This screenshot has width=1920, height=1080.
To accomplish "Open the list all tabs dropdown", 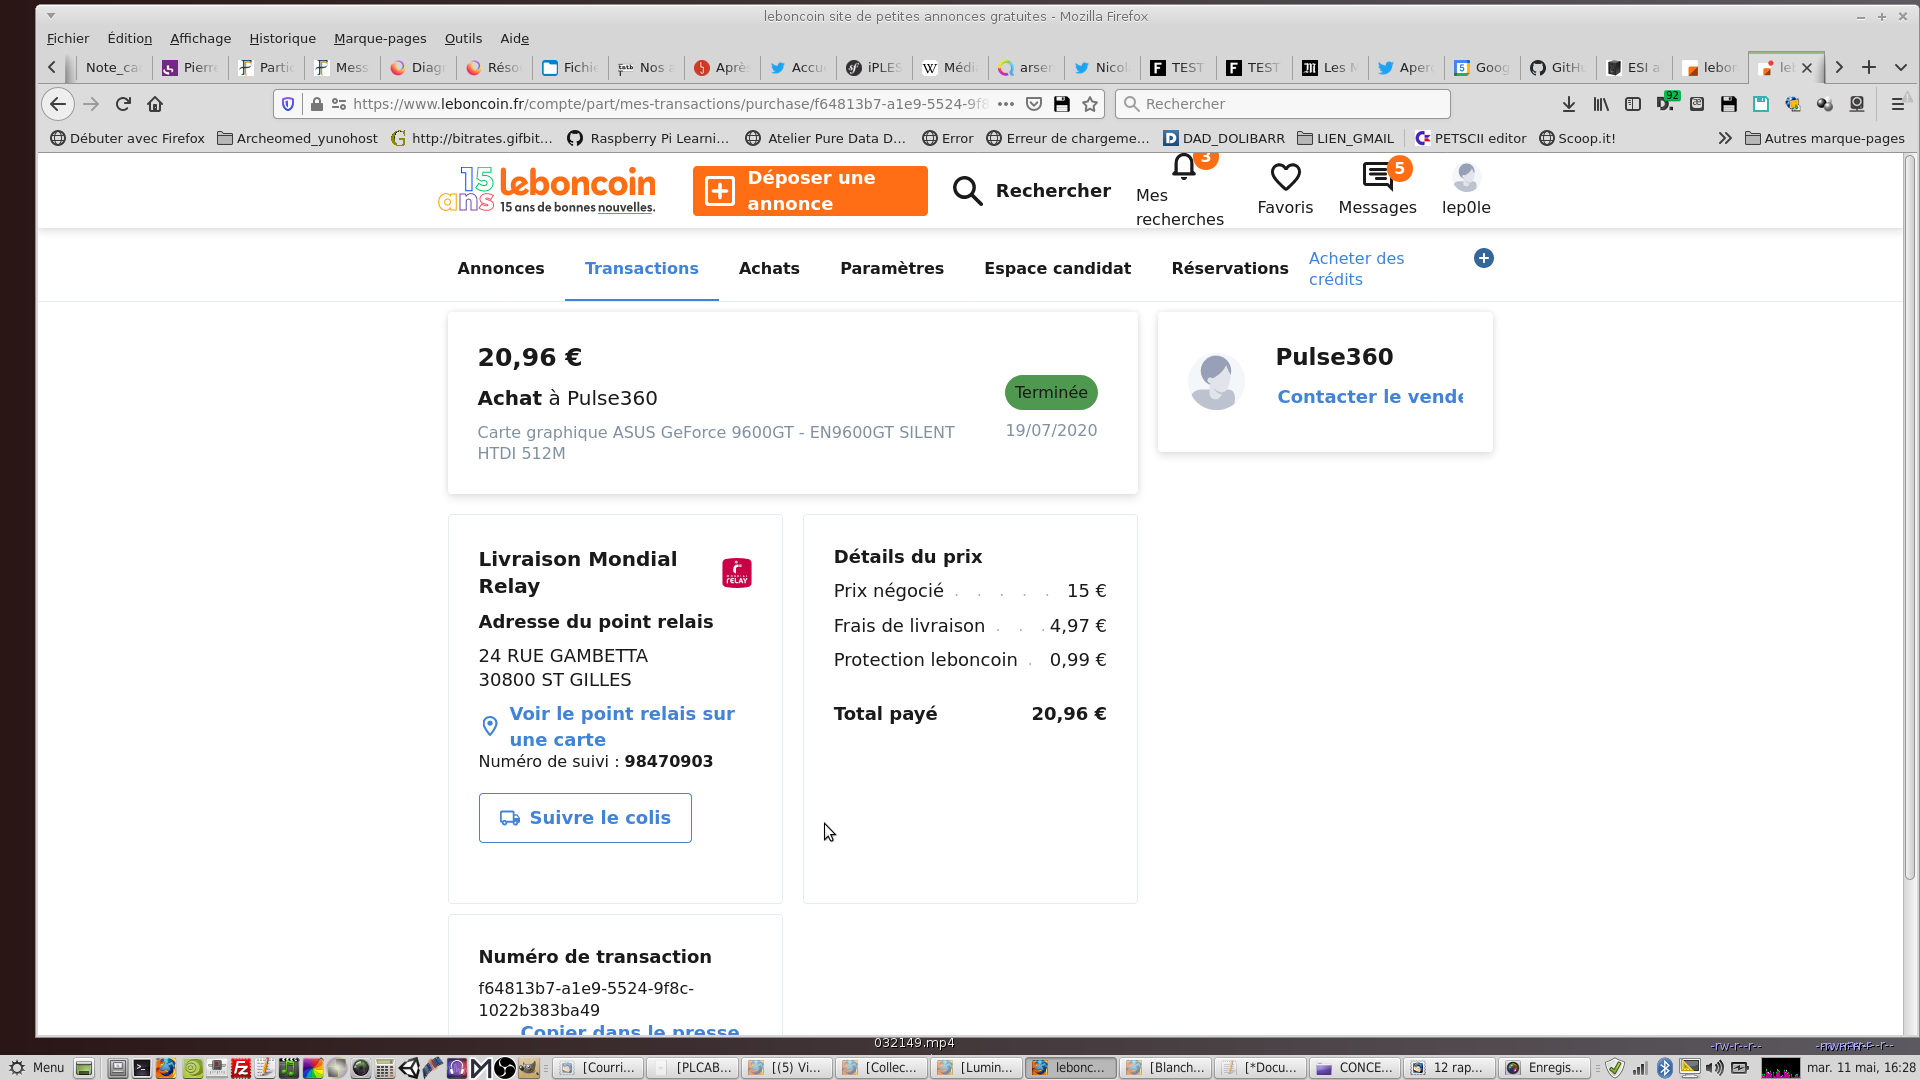I will 1901,67.
